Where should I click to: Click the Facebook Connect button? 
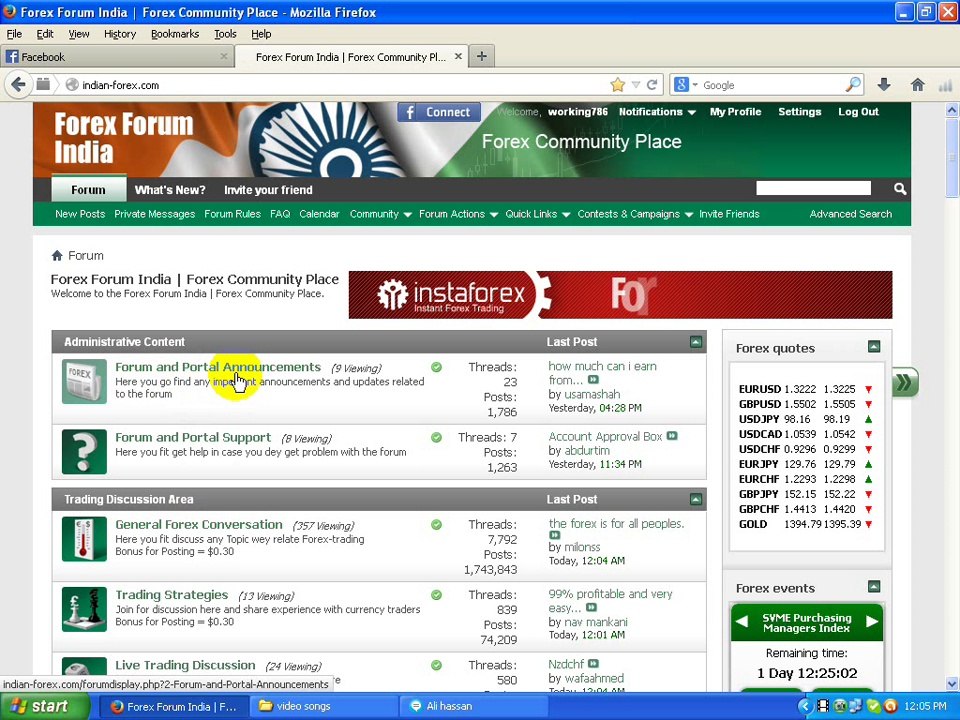click(438, 112)
